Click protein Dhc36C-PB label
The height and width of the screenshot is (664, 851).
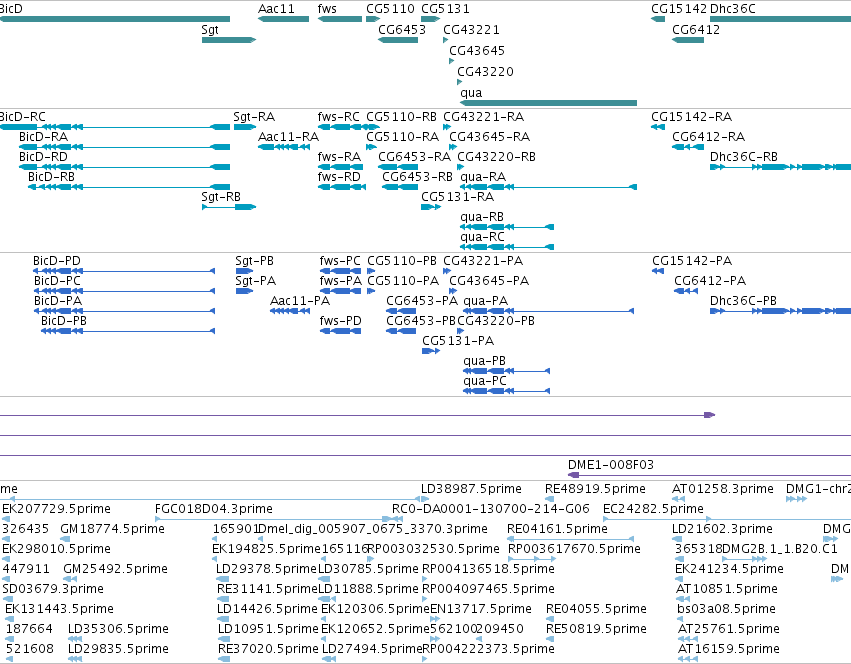click(744, 301)
